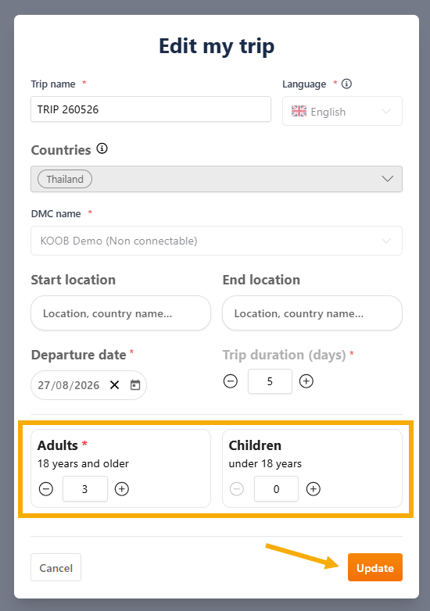This screenshot has height=611, width=430.
Task: Focus the Start location field
Action: click(x=121, y=313)
